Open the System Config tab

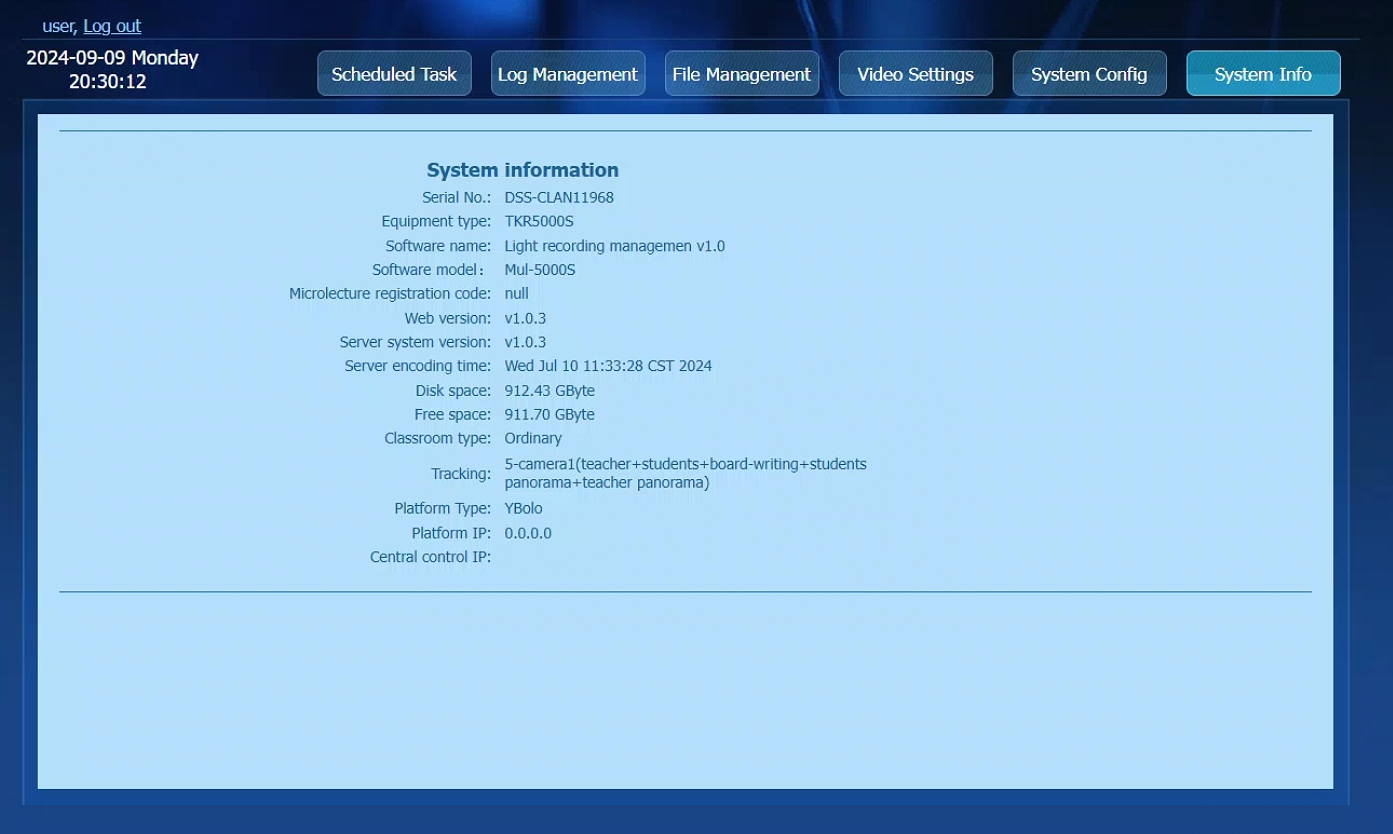[x=1089, y=74]
